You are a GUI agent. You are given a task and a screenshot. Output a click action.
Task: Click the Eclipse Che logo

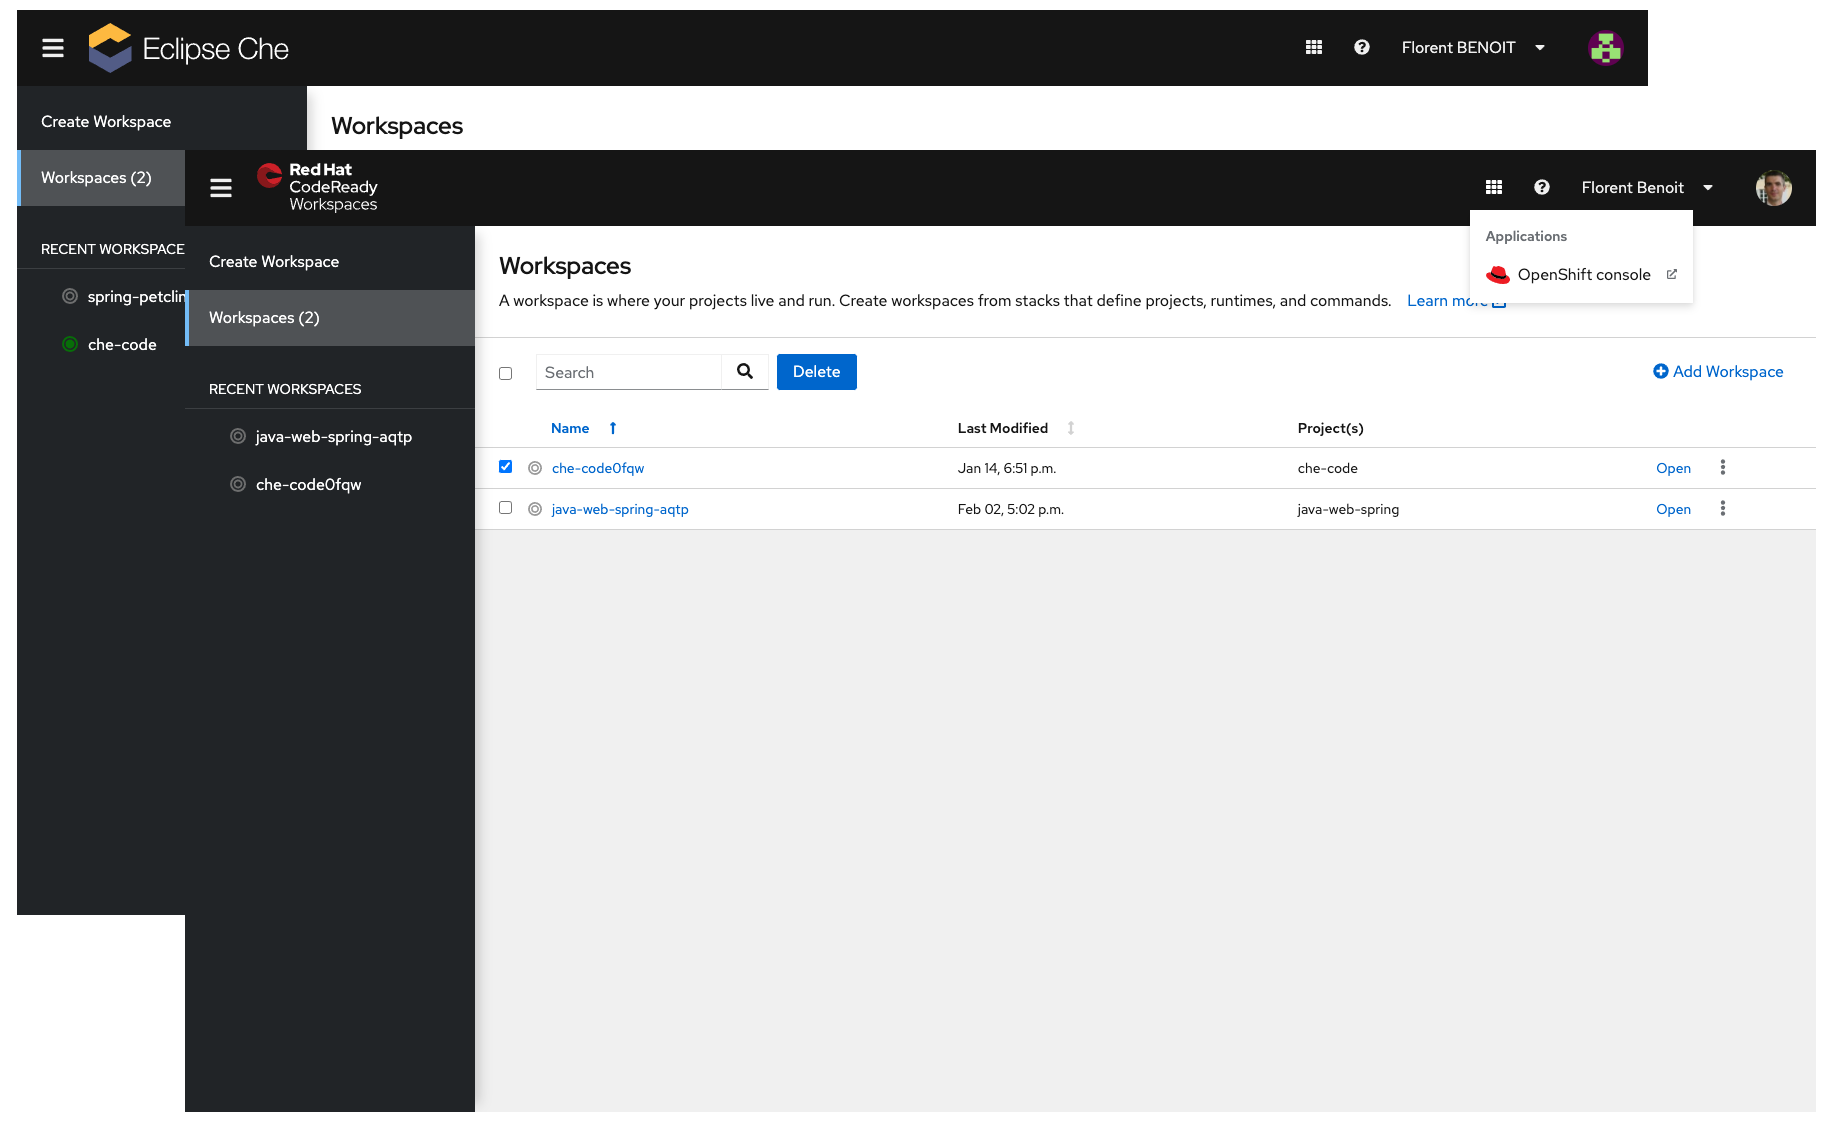click(x=189, y=48)
